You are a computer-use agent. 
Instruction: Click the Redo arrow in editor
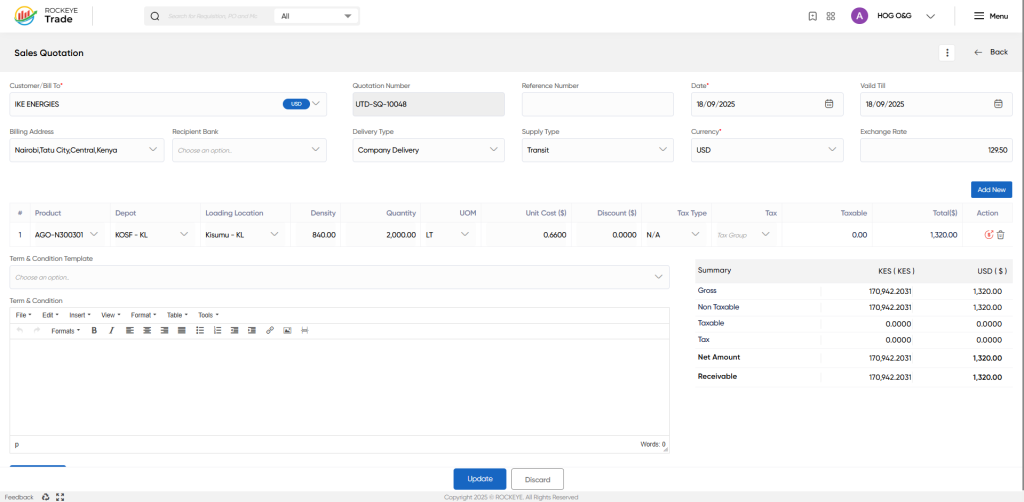37,331
